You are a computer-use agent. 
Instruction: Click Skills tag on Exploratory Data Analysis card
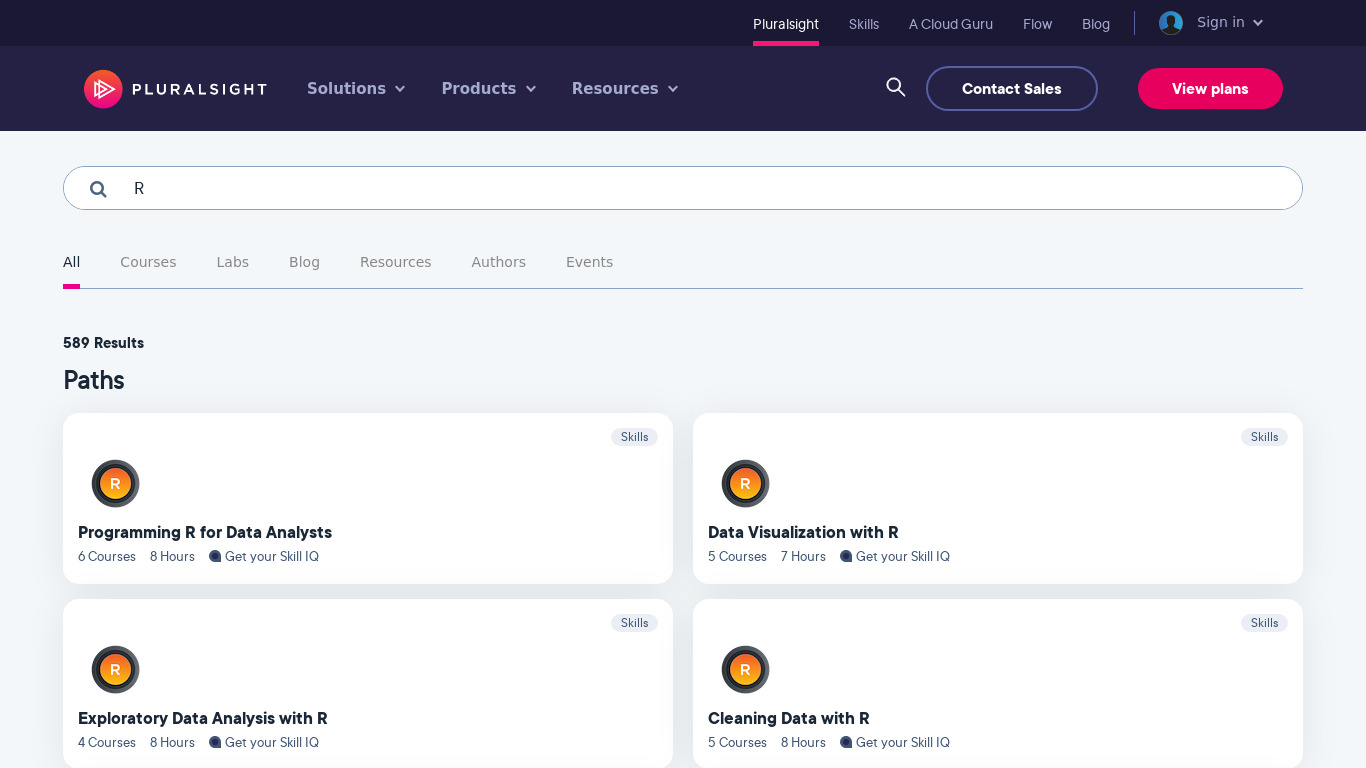point(634,623)
